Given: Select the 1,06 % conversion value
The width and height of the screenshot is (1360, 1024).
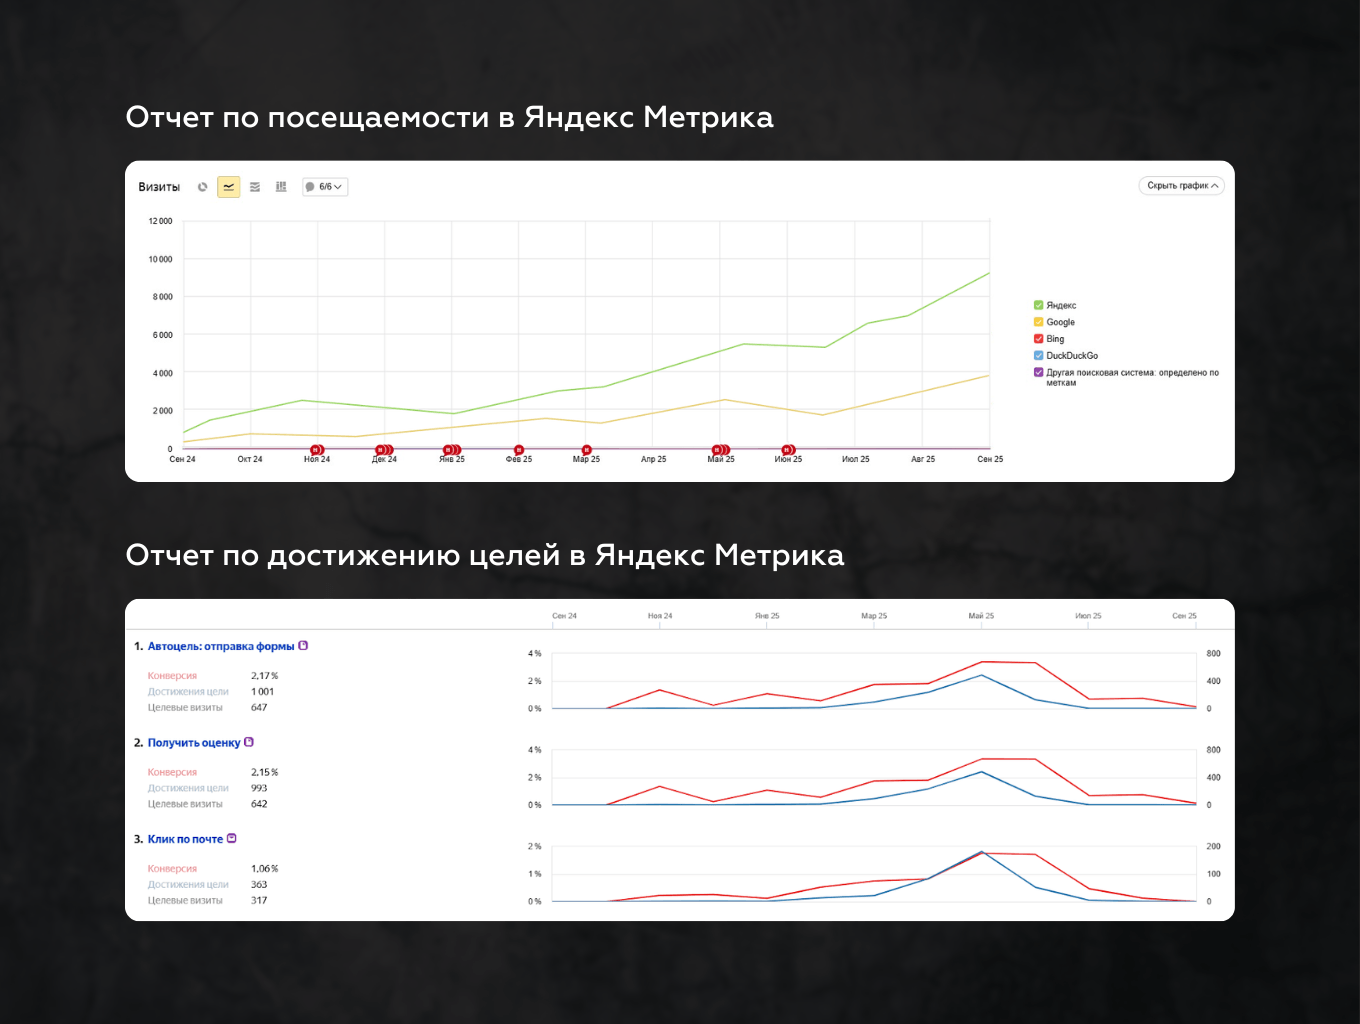Looking at the screenshot, I should 265,869.
